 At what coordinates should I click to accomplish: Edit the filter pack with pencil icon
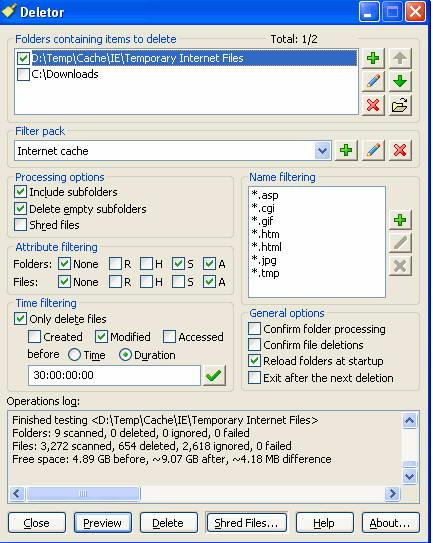point(373,150)
